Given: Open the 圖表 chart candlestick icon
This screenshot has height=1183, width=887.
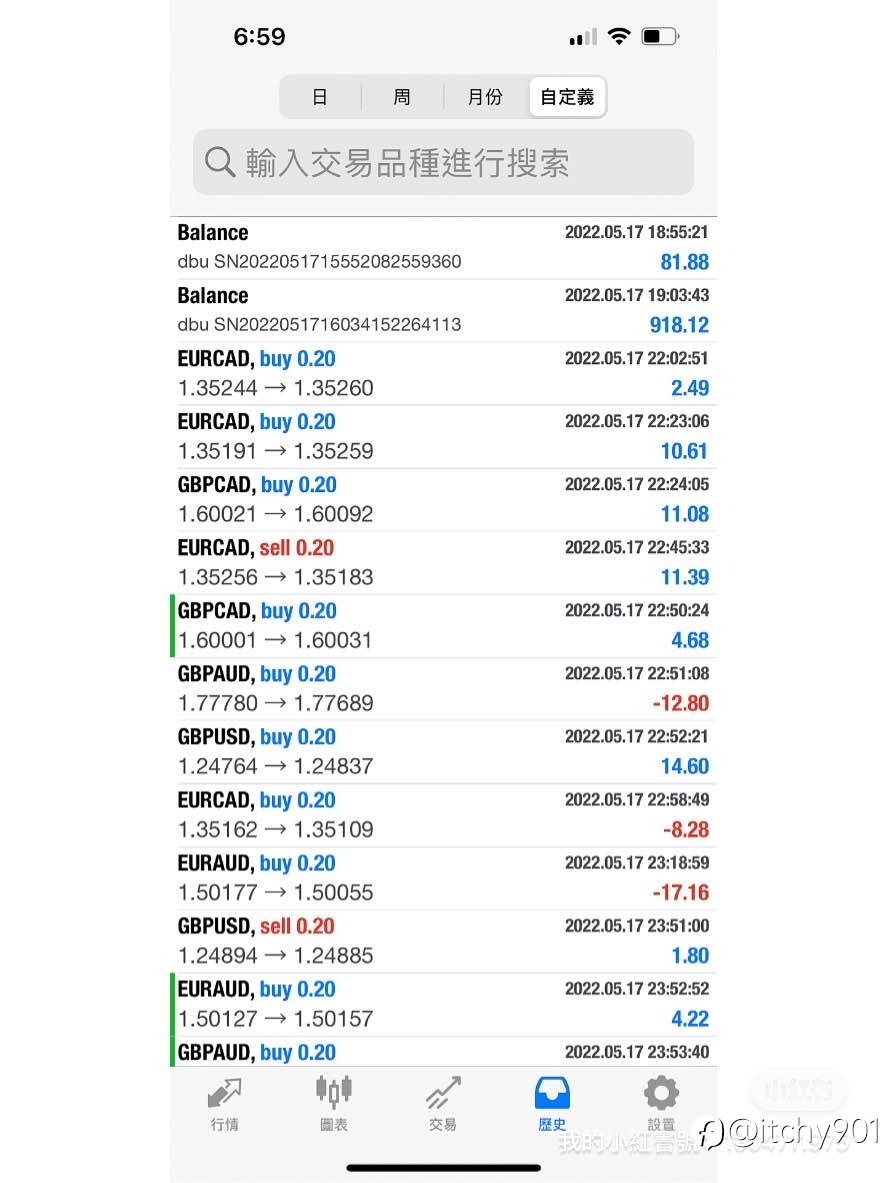Looking at the screenshot, I should (333, 1092).
